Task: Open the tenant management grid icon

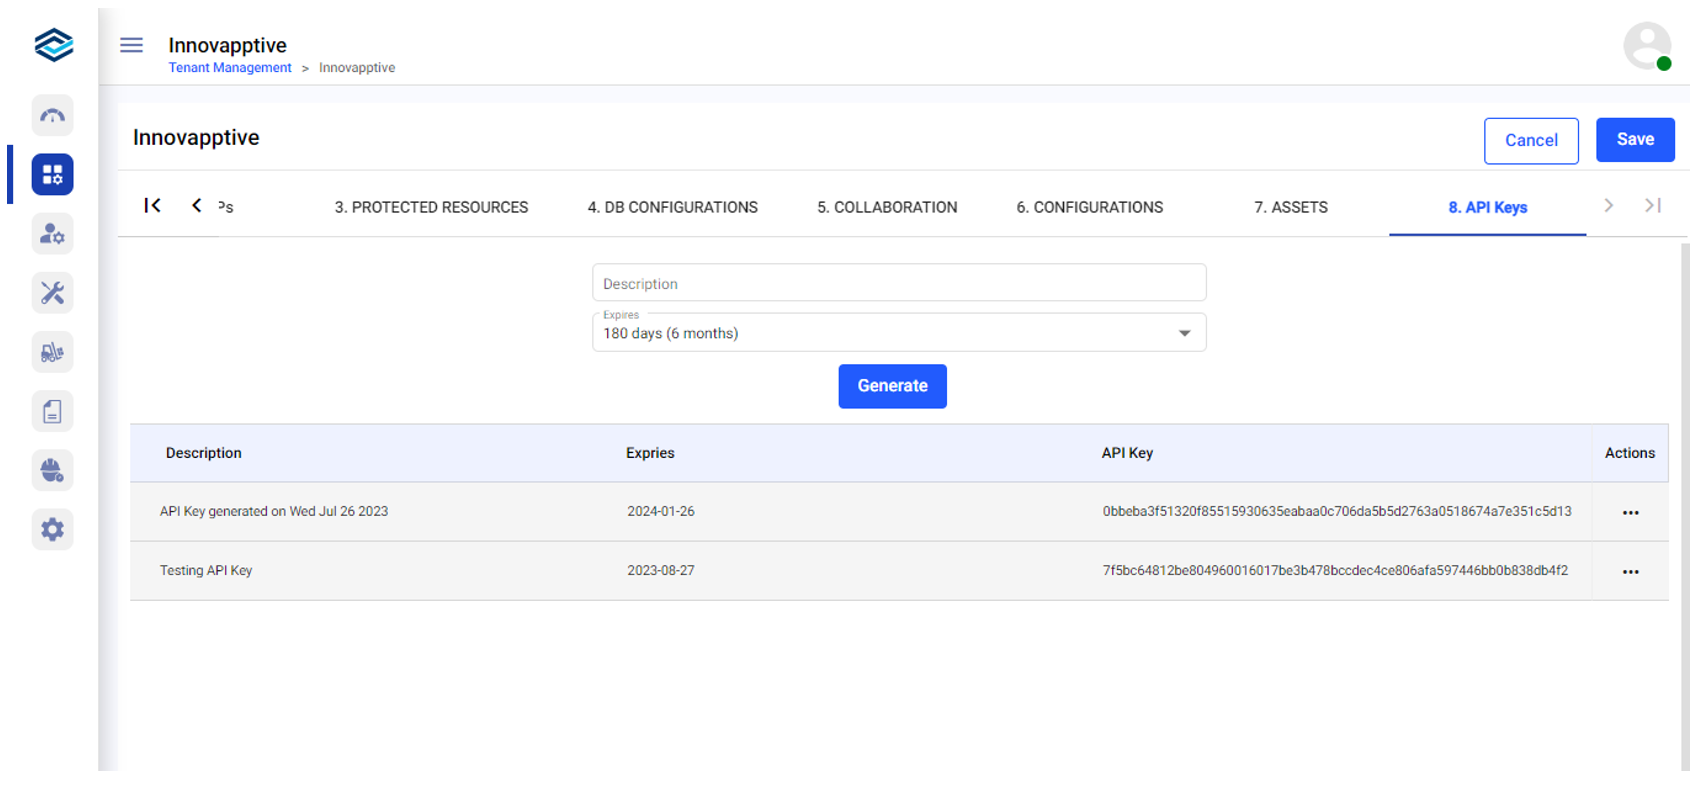Action: [52, 175]
